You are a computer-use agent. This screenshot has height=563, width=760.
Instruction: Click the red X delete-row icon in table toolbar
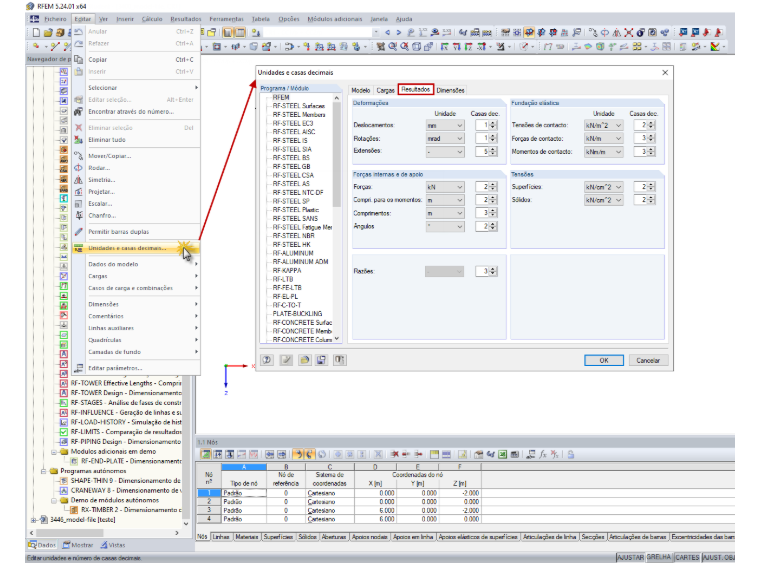pyautogui.click(x=395, y=454)
